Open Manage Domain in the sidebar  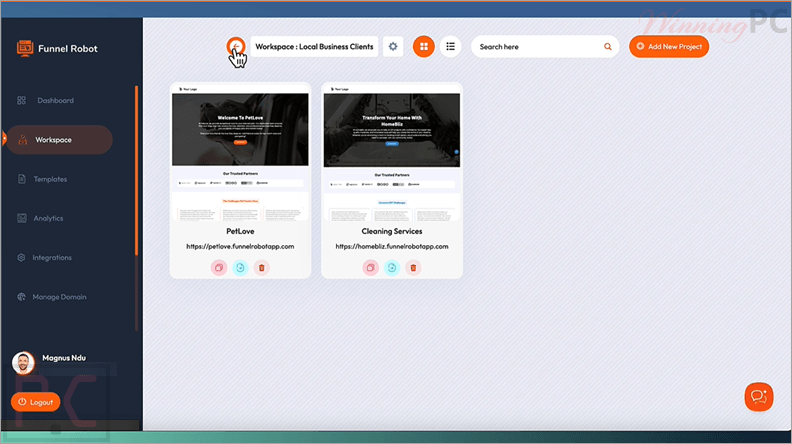tap(60, 297)
